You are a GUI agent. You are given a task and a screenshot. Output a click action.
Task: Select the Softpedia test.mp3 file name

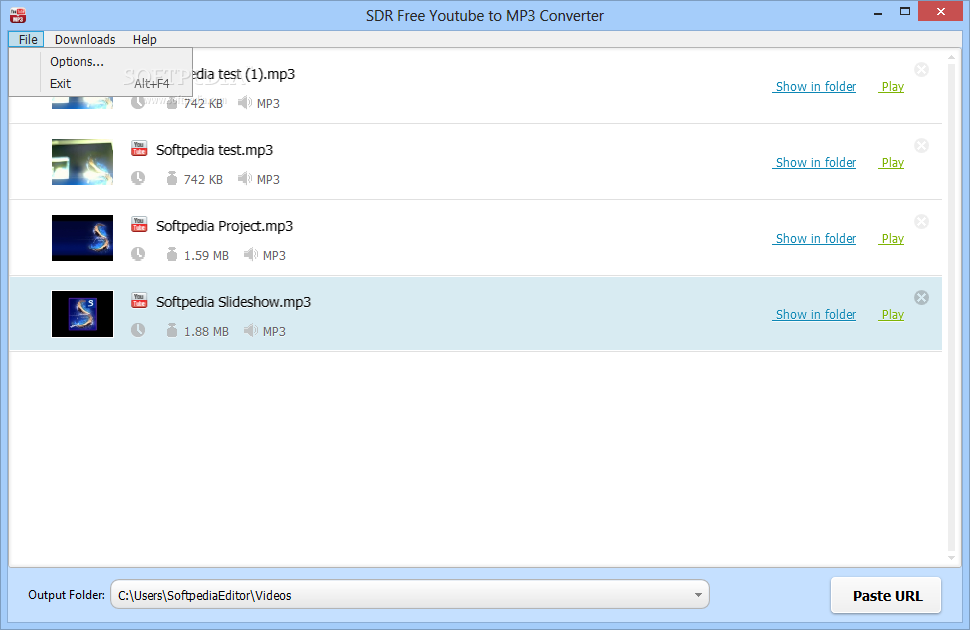tap(214, 150)
